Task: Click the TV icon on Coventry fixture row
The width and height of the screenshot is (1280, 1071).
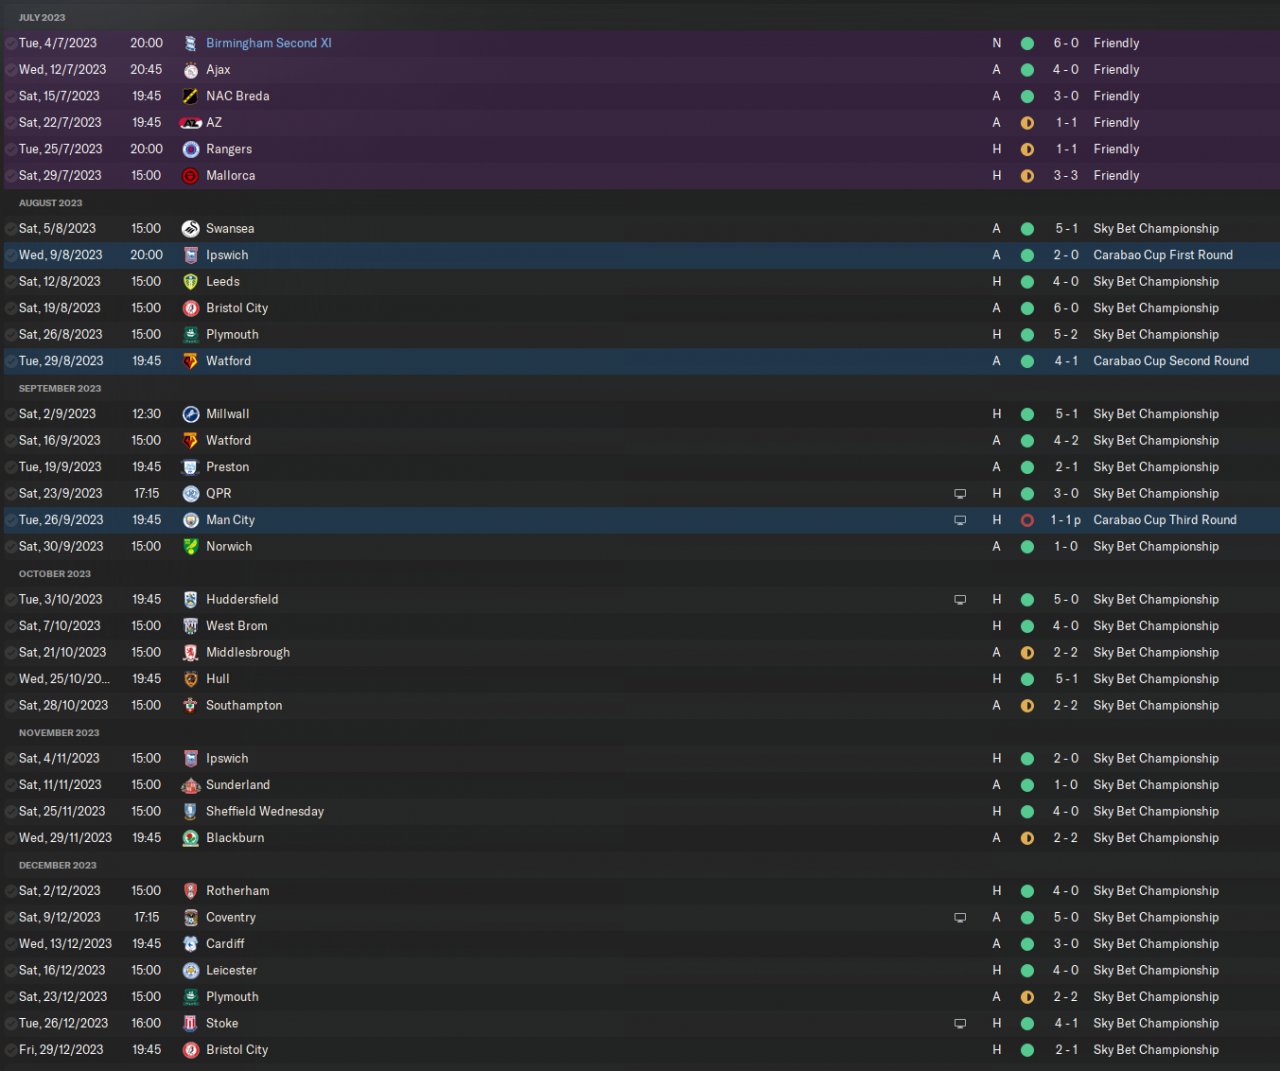Action: tap(960, 918)
